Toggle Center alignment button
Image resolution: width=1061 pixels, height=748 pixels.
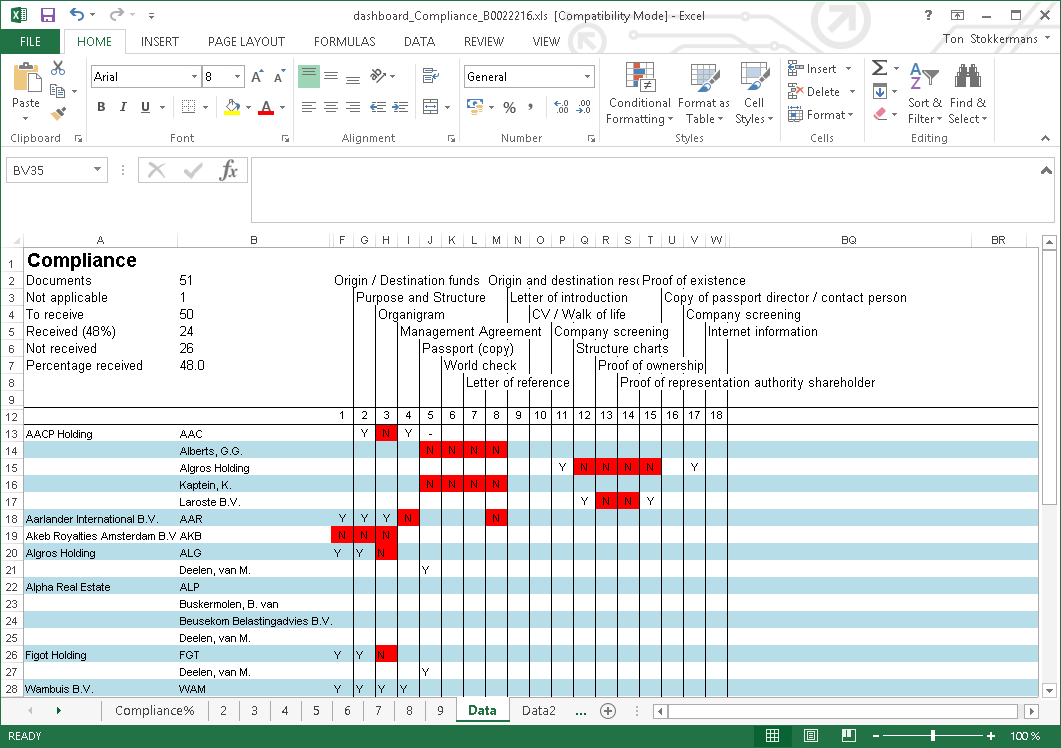[331, 107]
